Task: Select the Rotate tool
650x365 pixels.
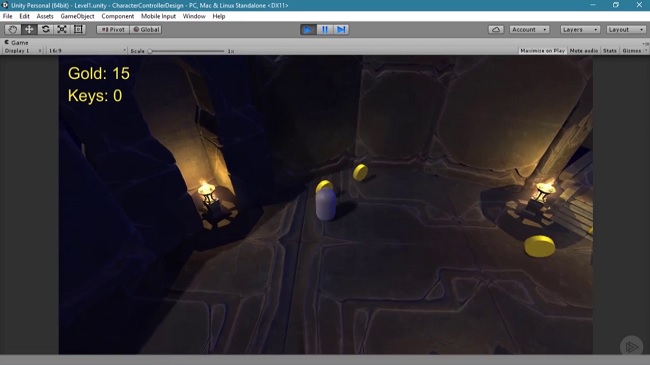Action: click(46, 29)
